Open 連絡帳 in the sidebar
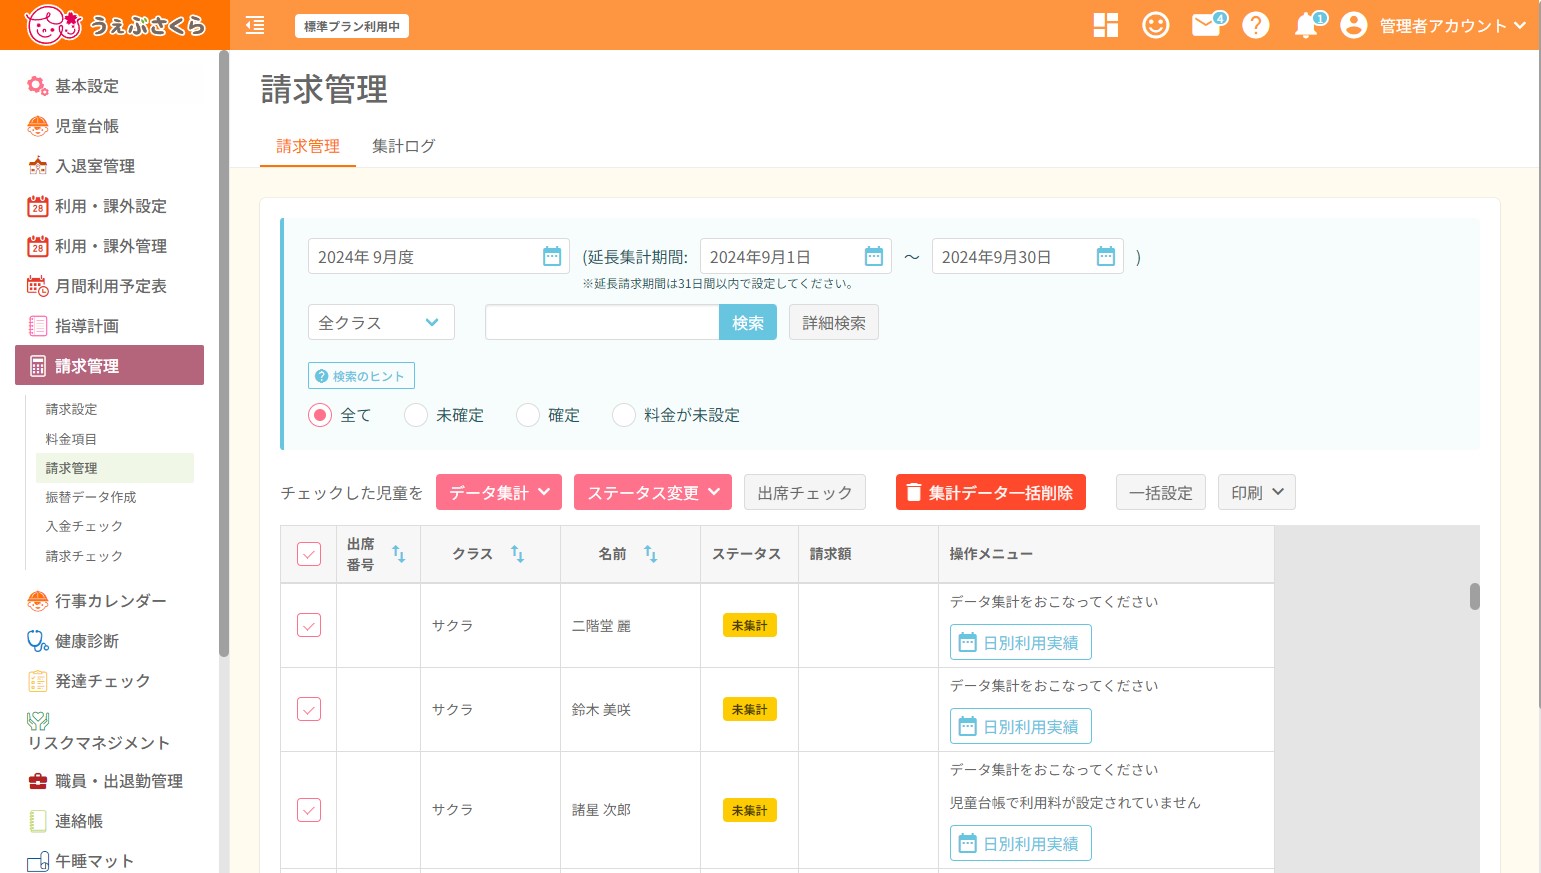Image resolution: width=1541 pixels, height=873 pixels. [x=110, y=821]
